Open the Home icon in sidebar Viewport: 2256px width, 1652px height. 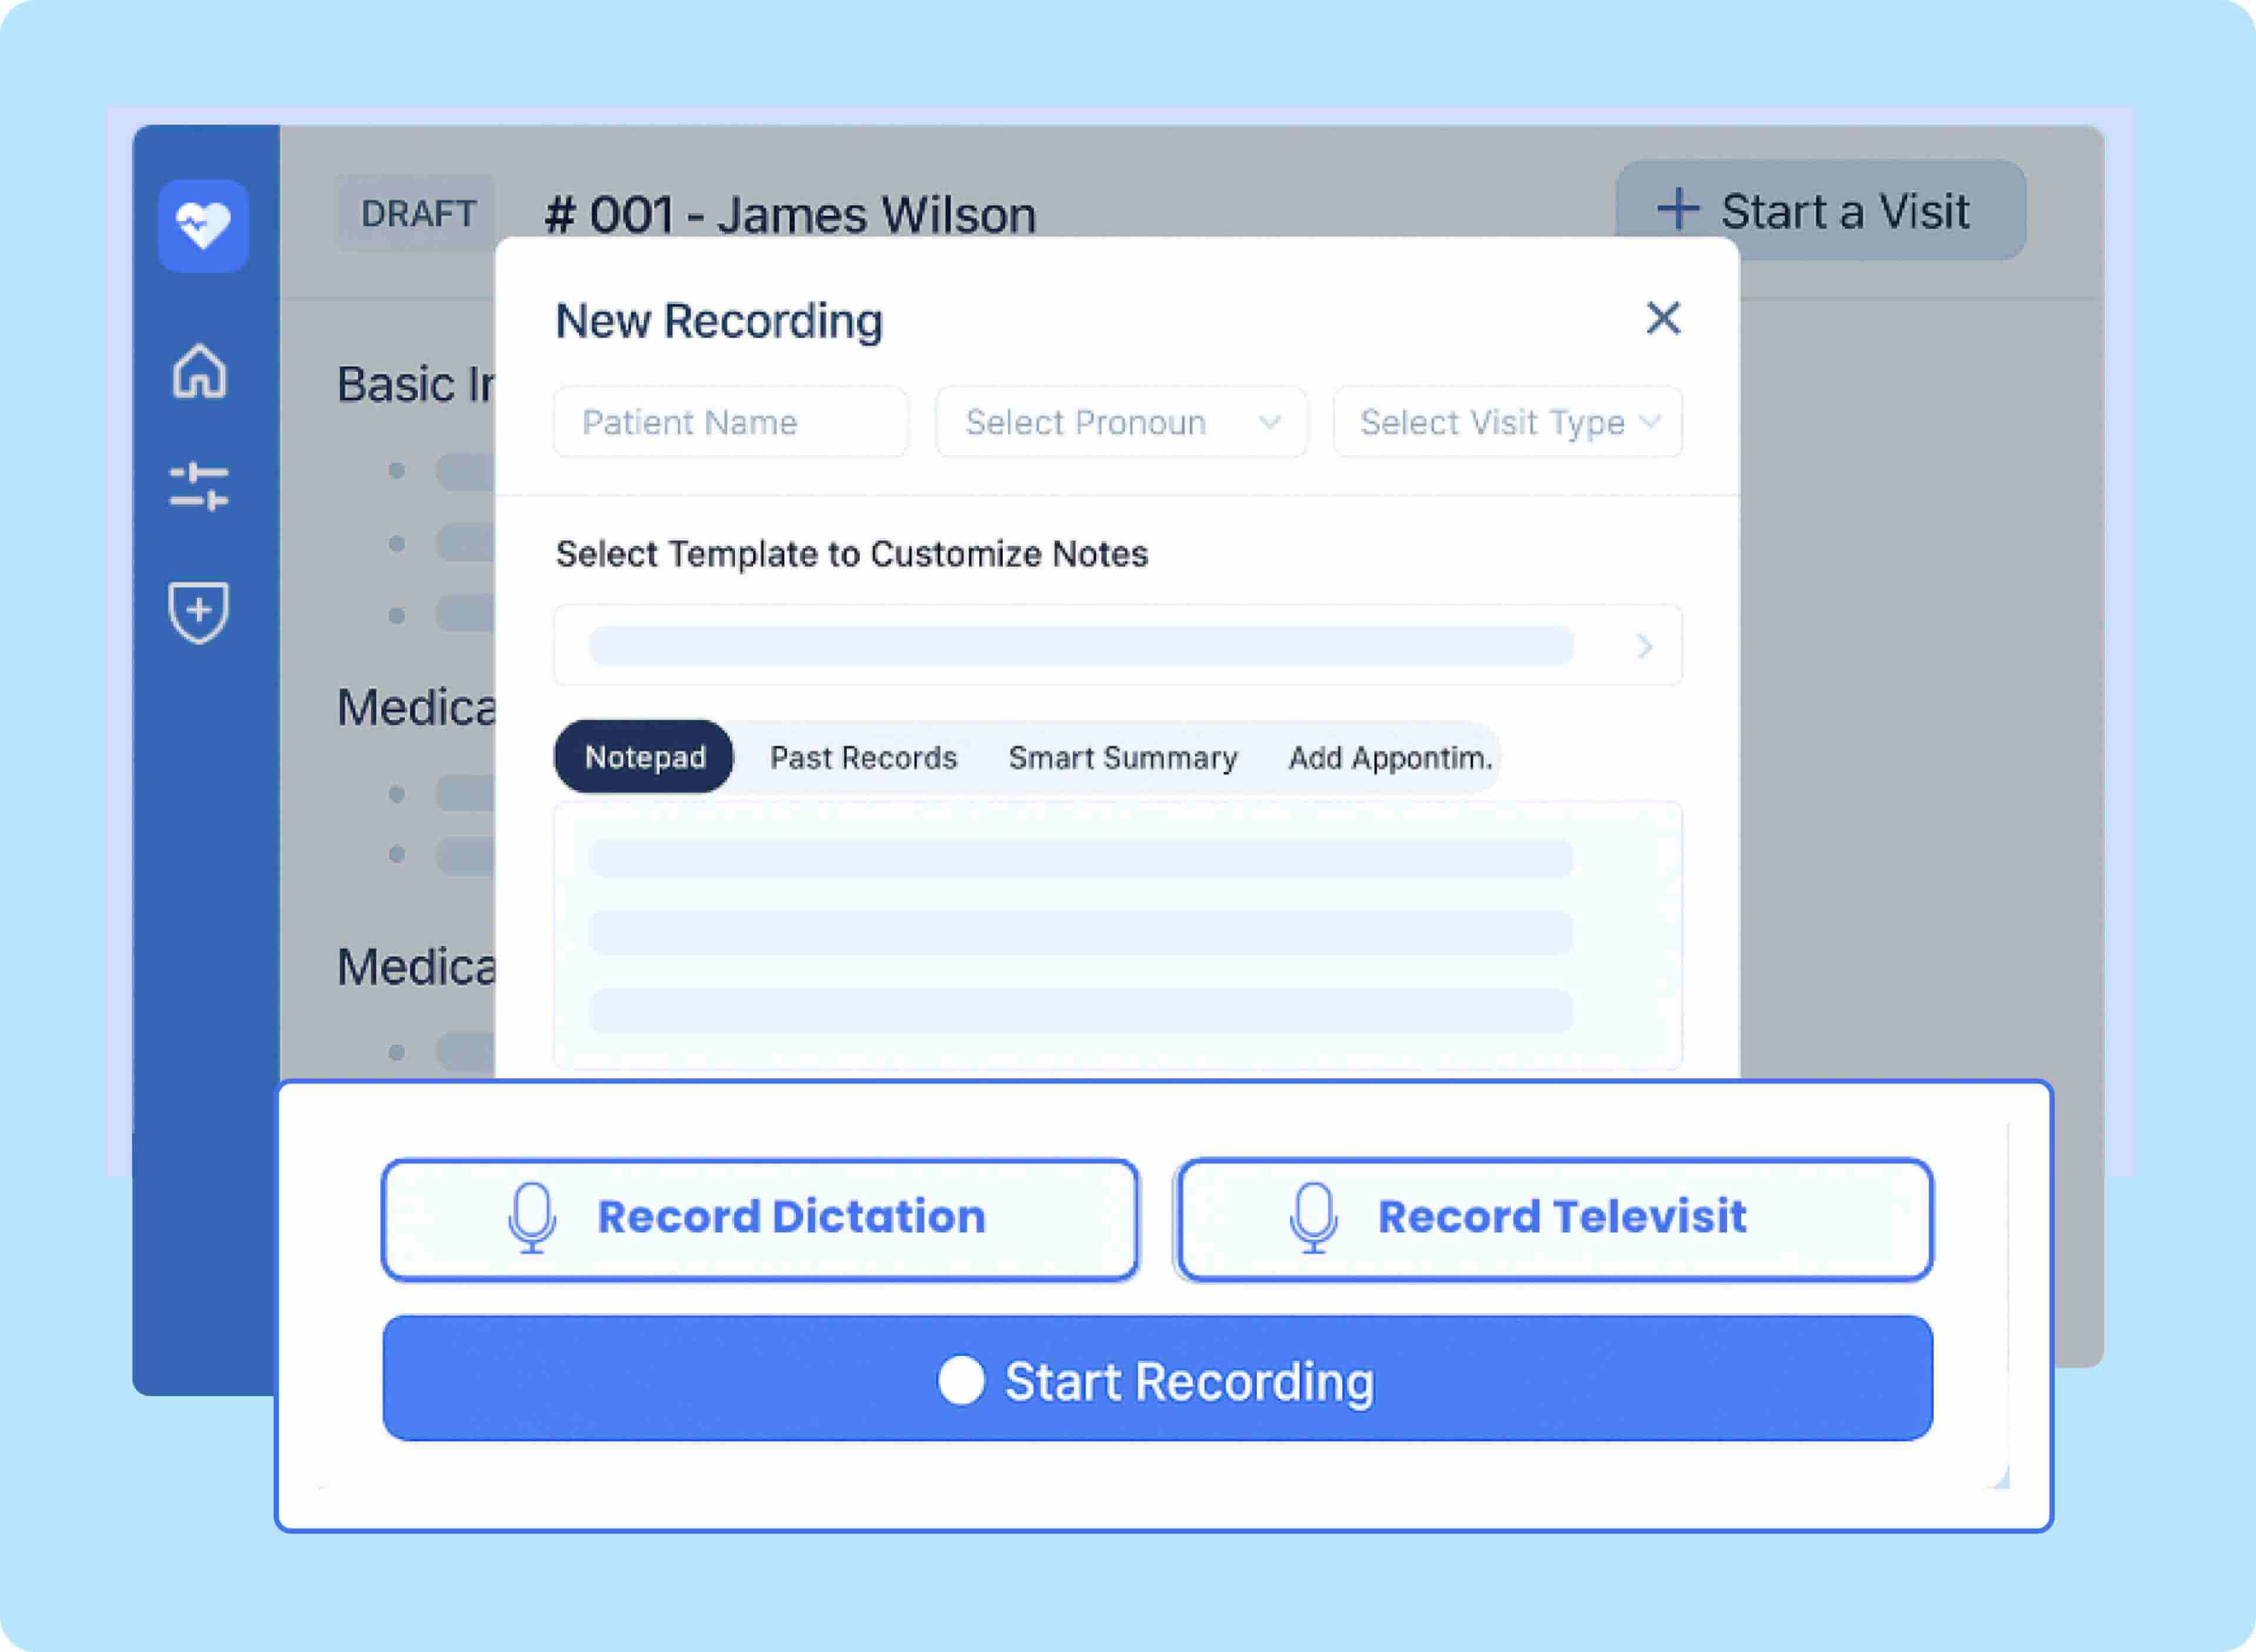pos(200,371)
